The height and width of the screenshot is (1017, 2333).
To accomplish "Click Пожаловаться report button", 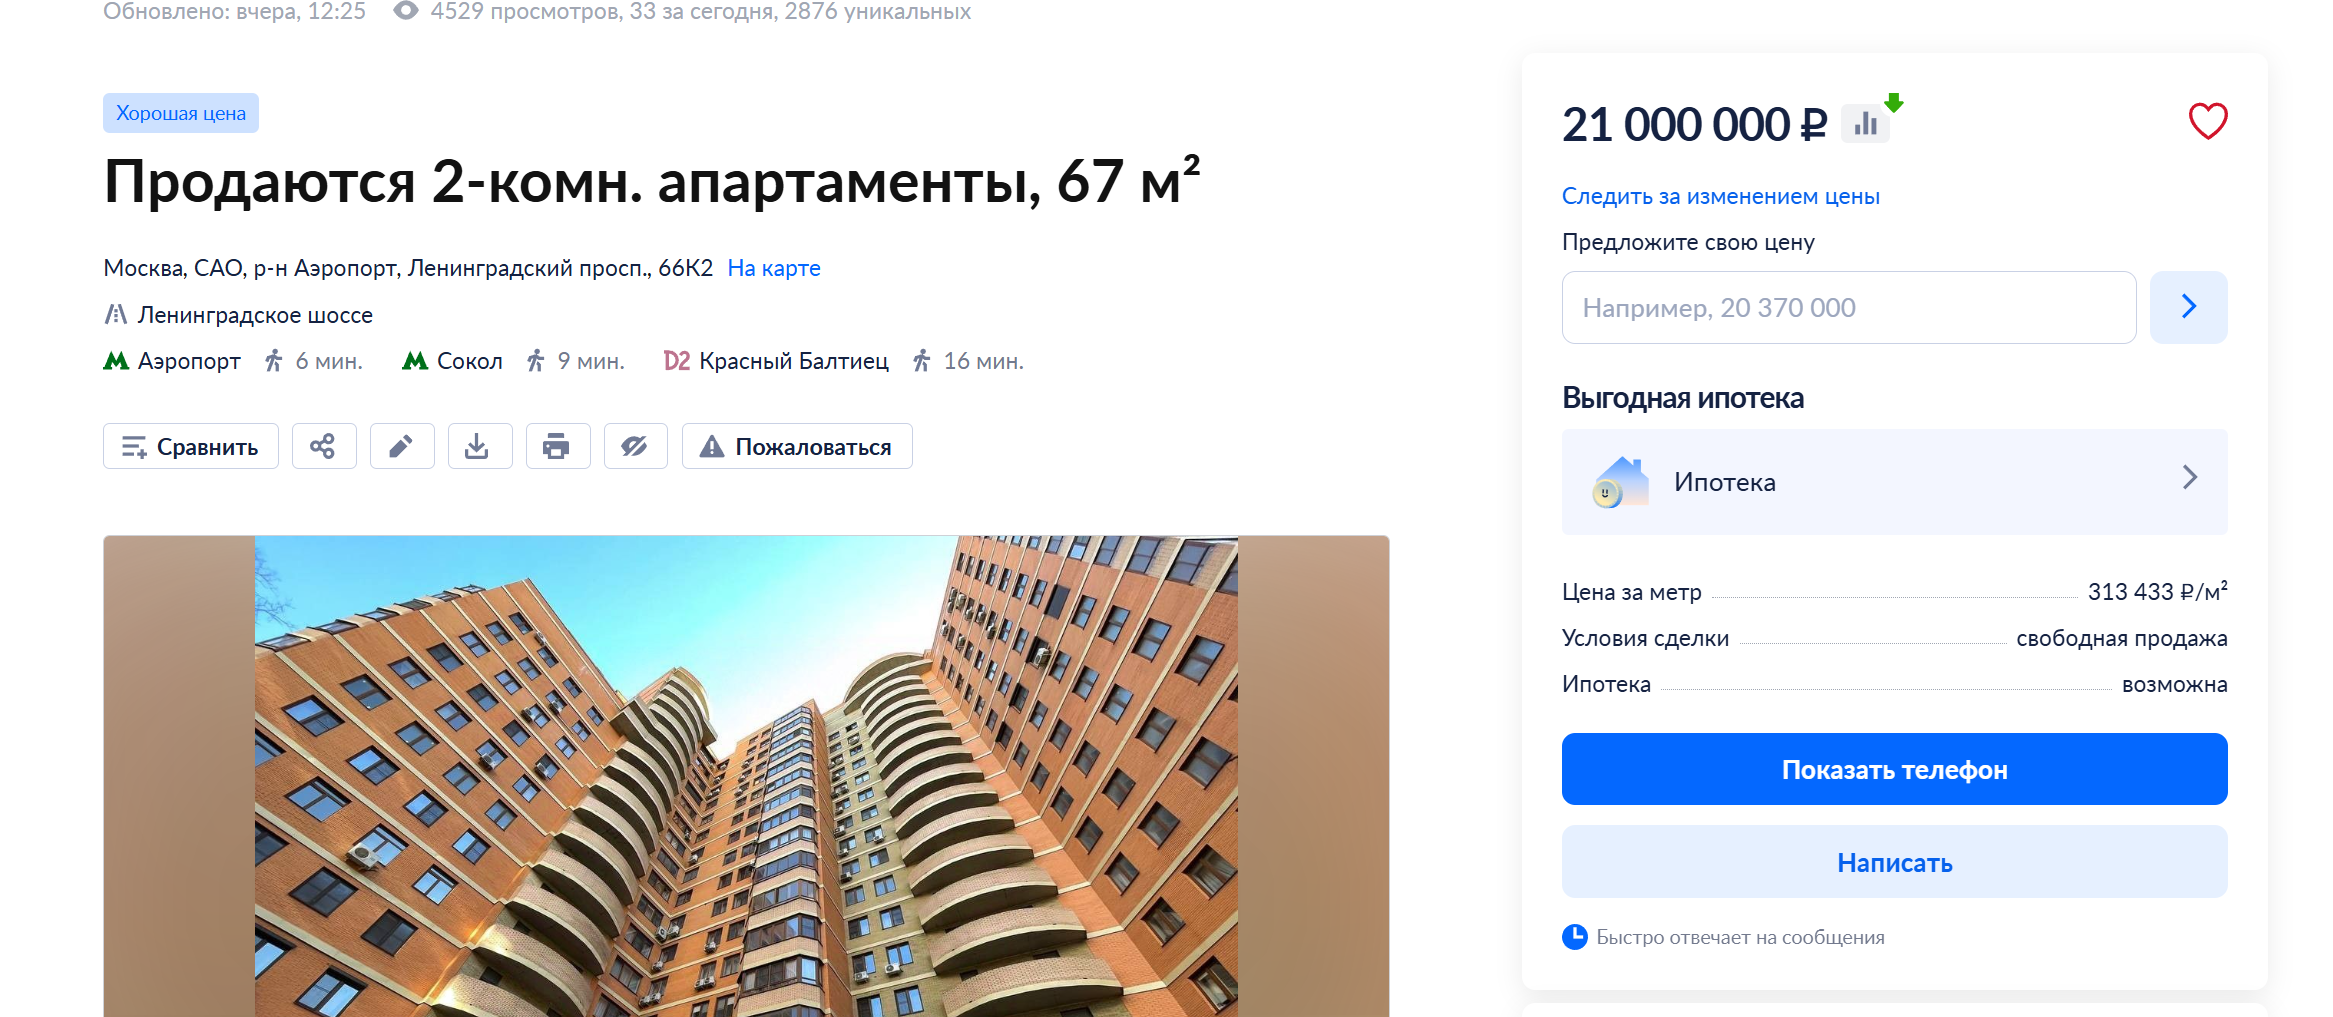I will 797,446.
